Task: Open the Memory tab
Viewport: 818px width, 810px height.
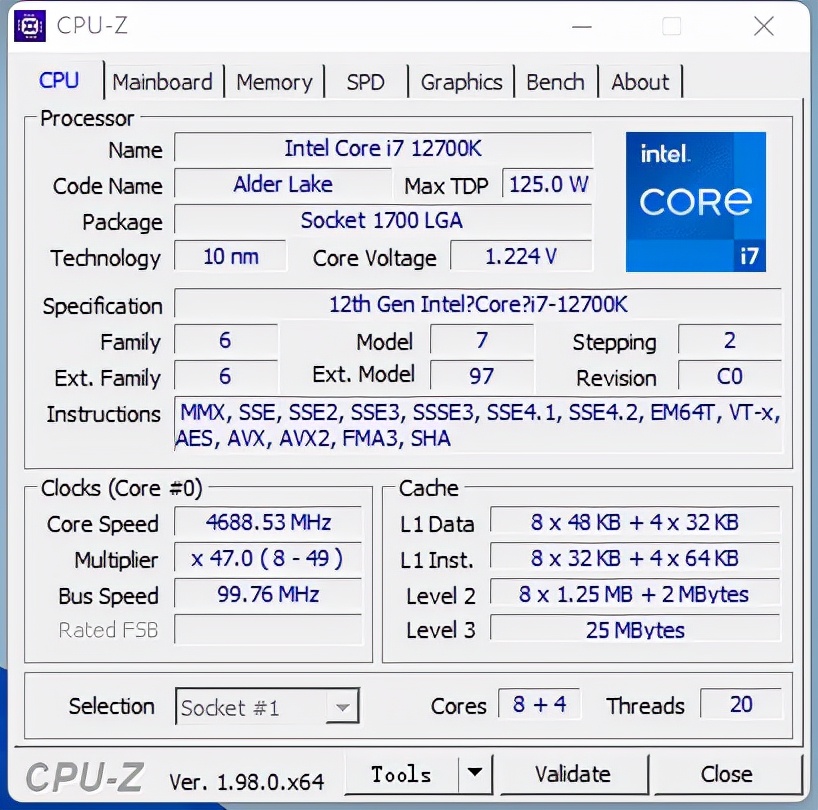Action: click(275, 82)
